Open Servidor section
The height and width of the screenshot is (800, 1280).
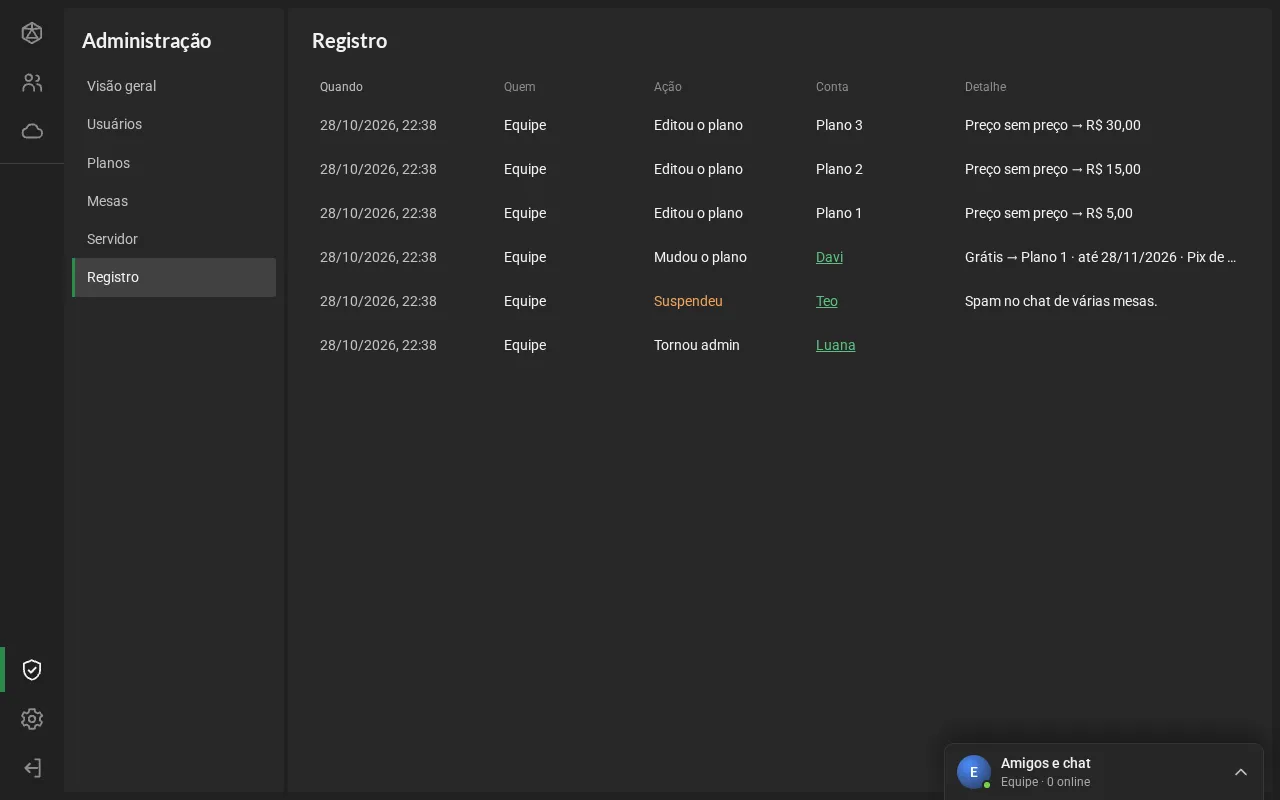point(174,239)
